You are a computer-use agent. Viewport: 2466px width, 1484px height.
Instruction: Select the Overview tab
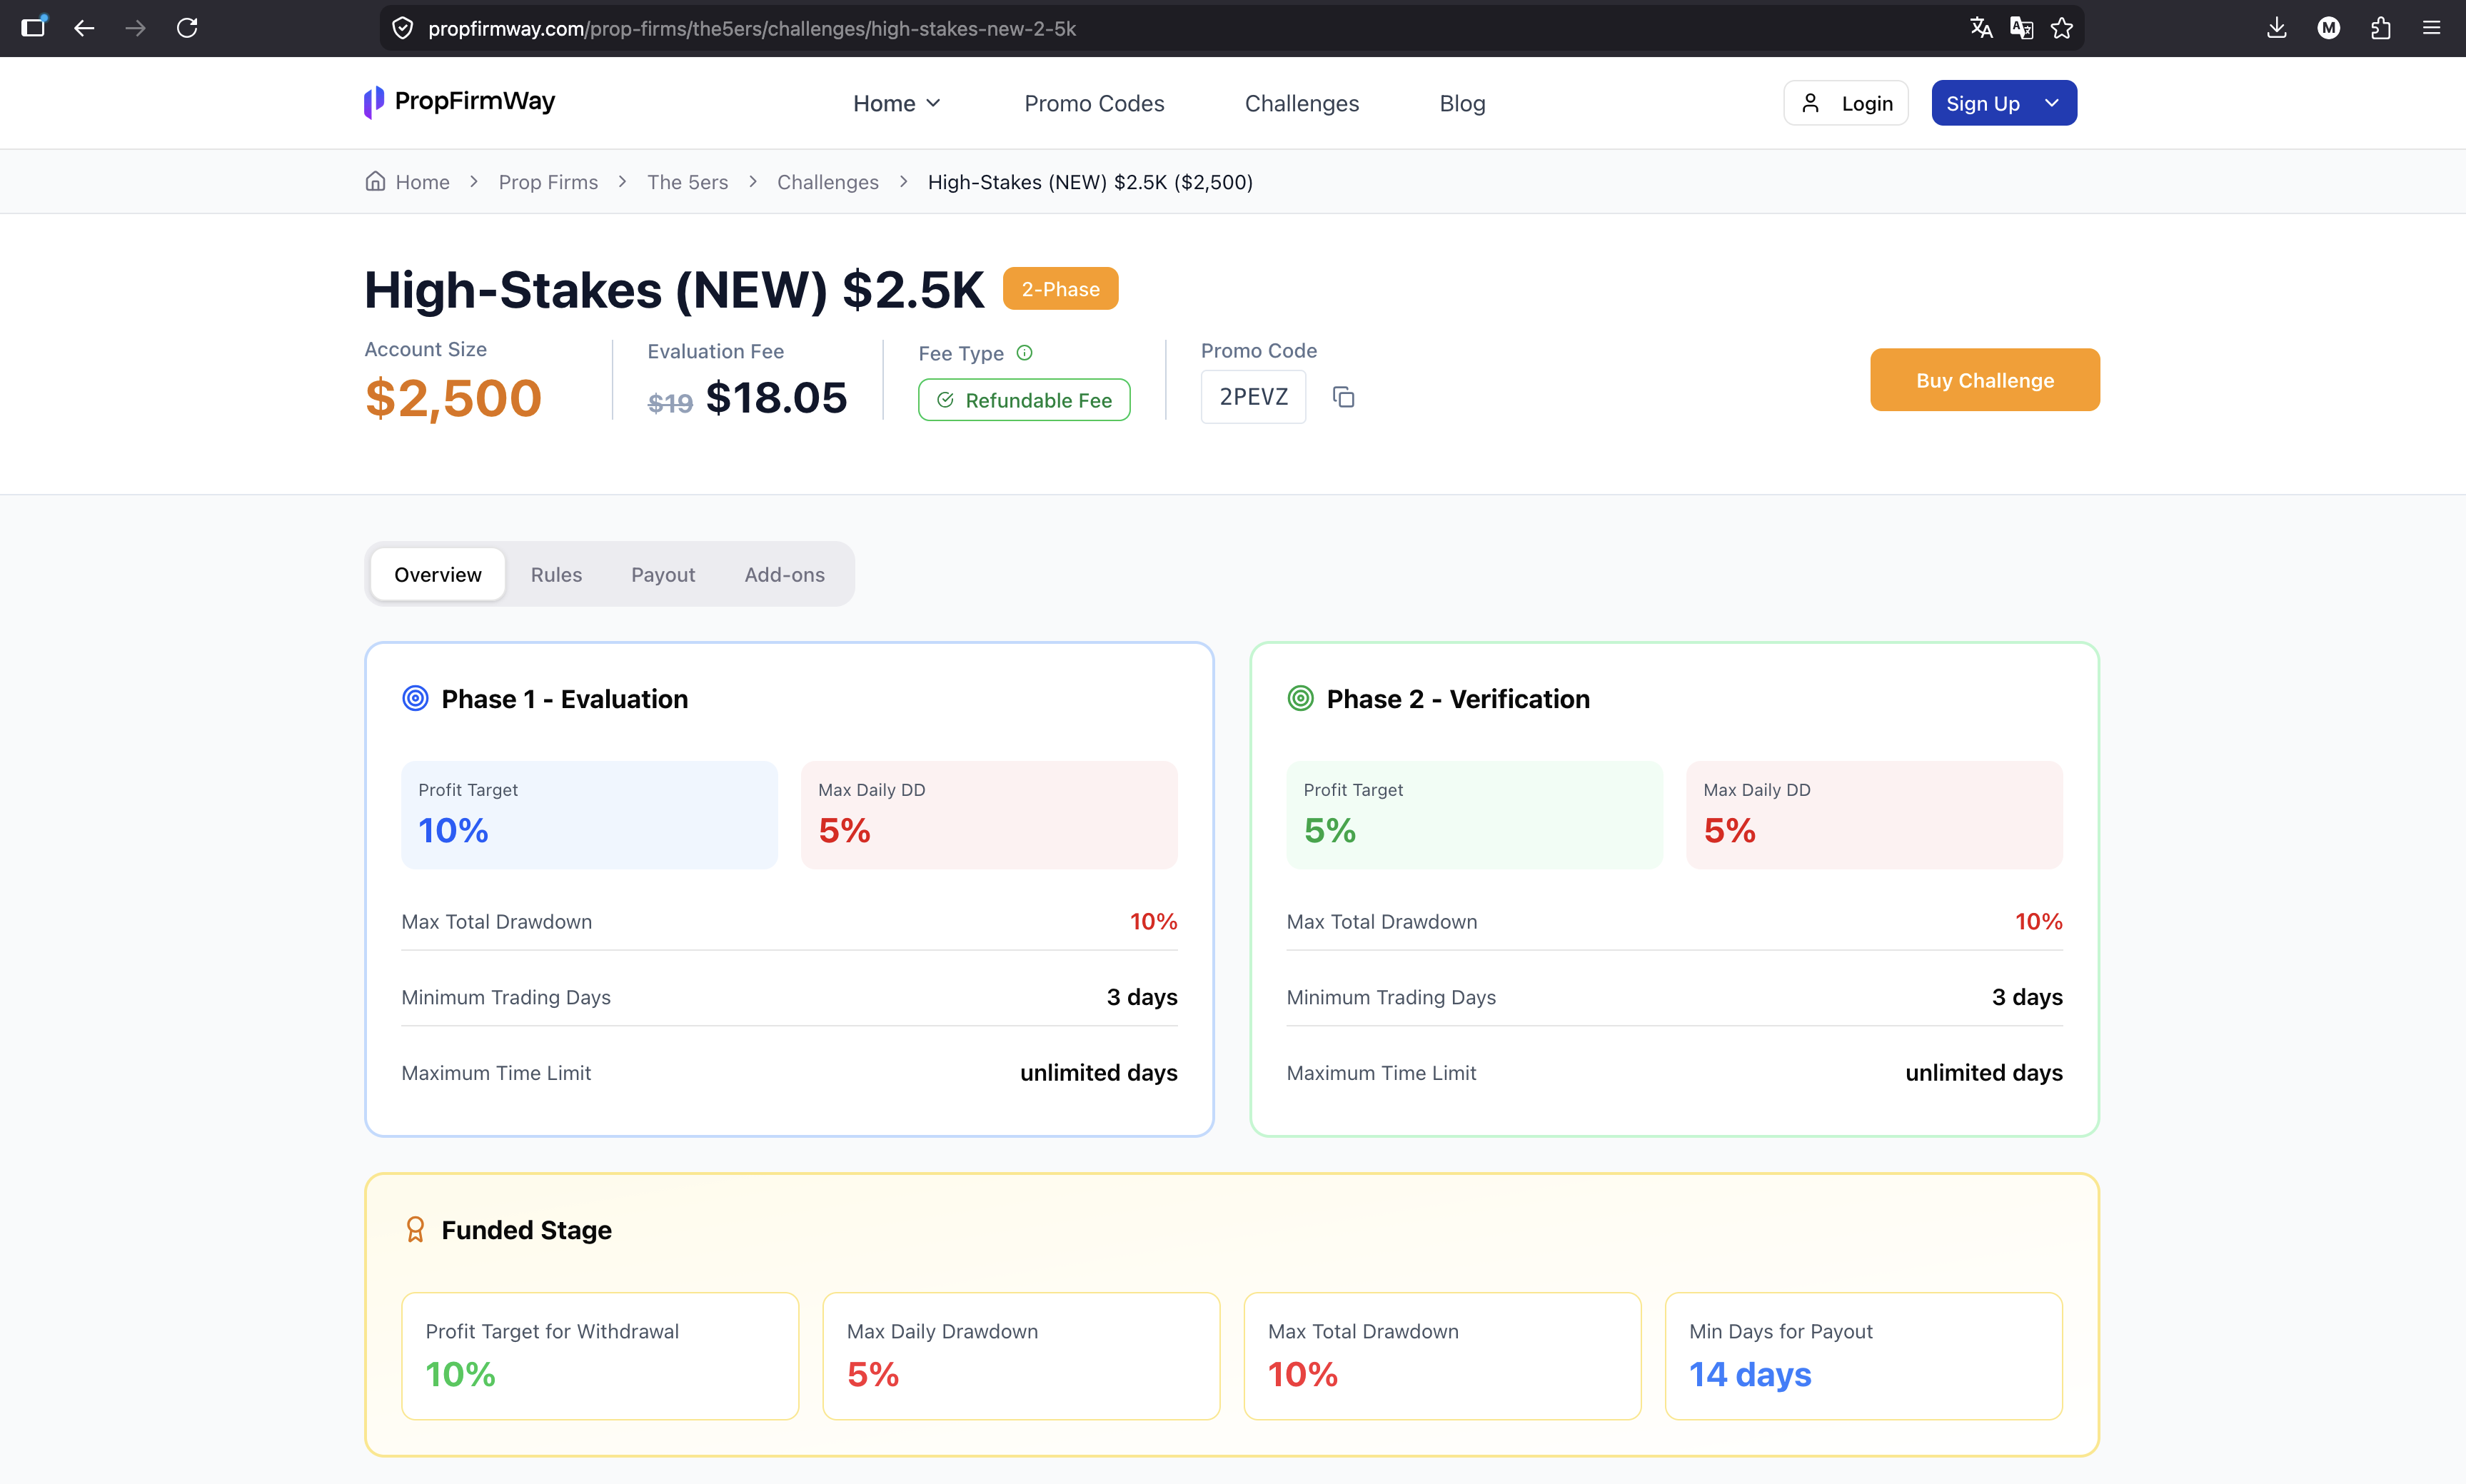[x=438, y=574]
